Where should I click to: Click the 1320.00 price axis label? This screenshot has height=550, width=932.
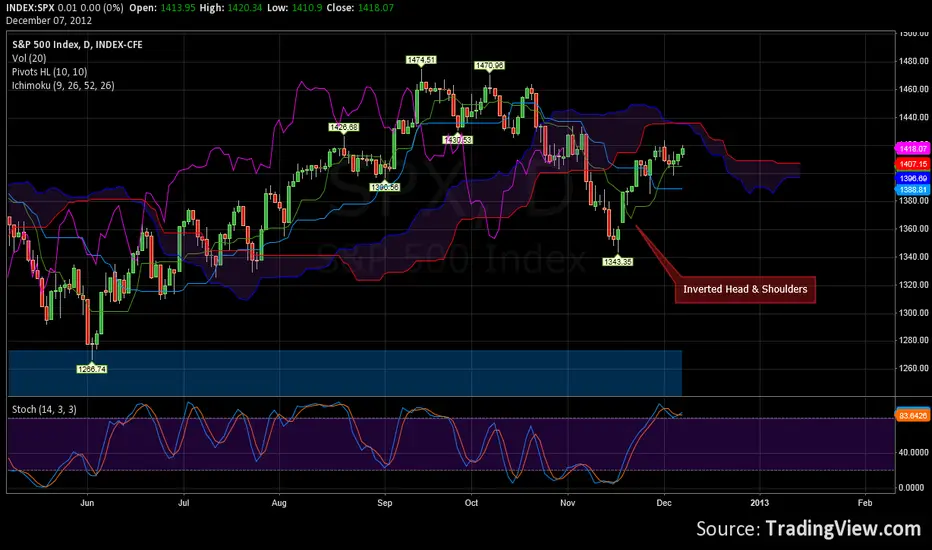(x=914, y=285)
